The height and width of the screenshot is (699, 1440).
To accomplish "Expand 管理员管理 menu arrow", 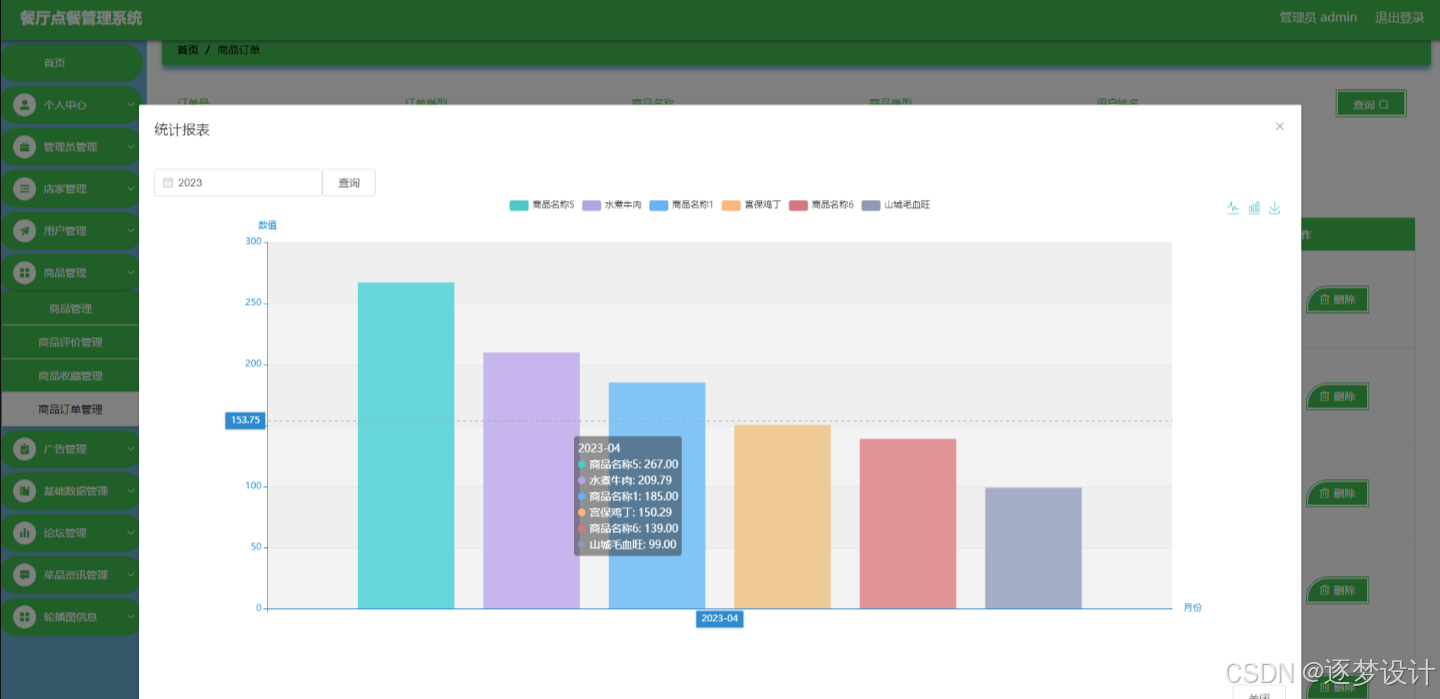I will click(x=131, y=146).
